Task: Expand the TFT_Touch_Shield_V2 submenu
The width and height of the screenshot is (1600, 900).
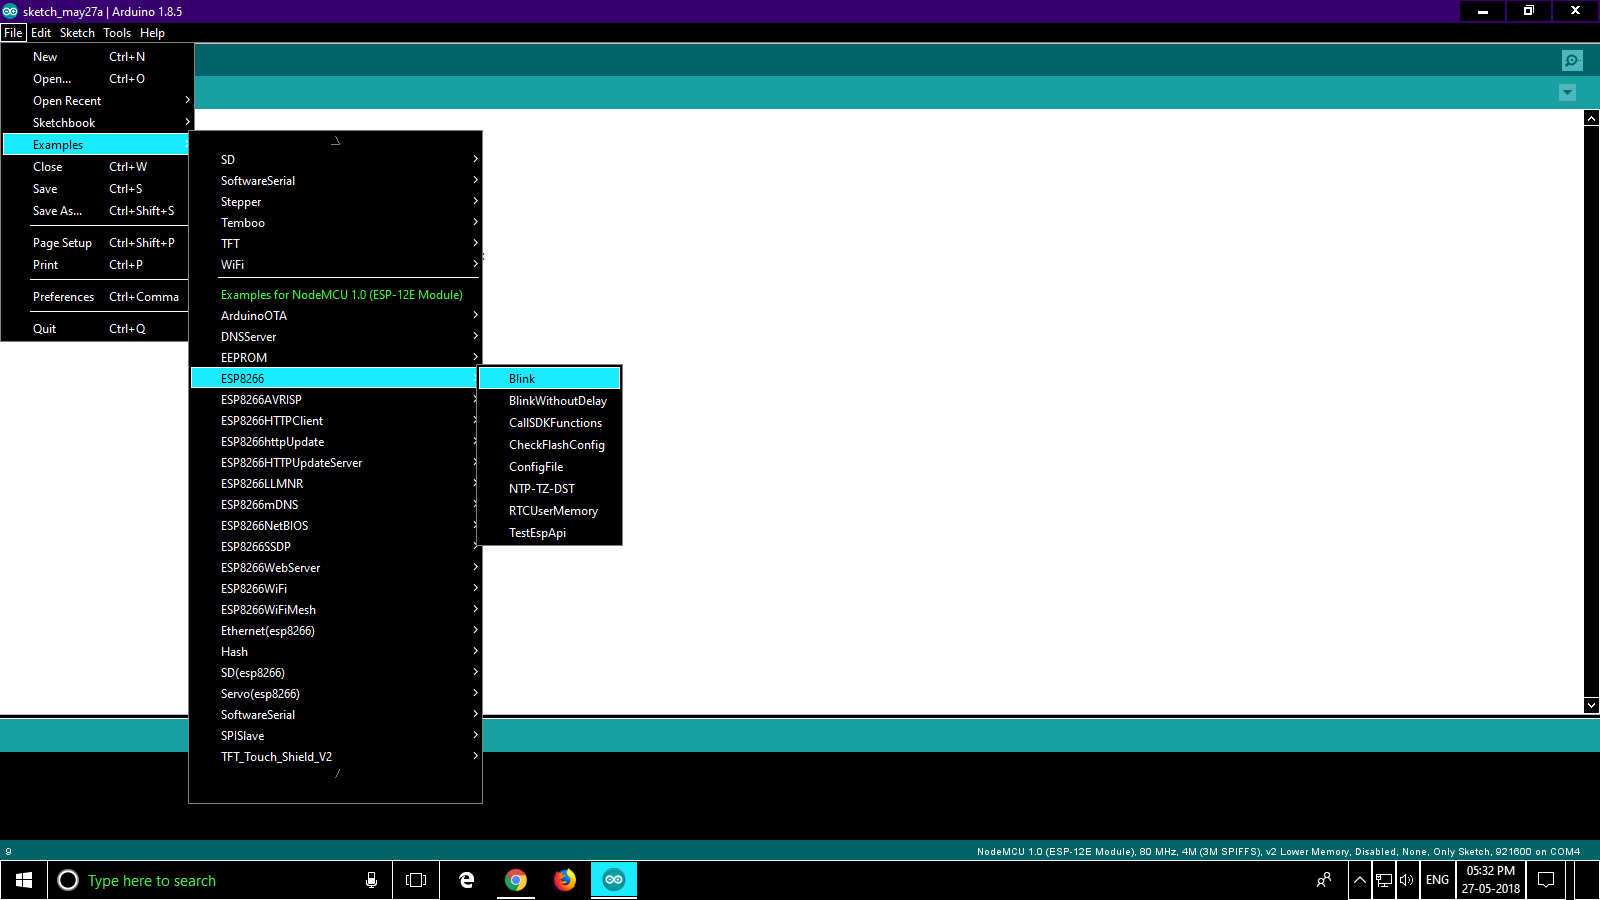Action: (335, 757)
